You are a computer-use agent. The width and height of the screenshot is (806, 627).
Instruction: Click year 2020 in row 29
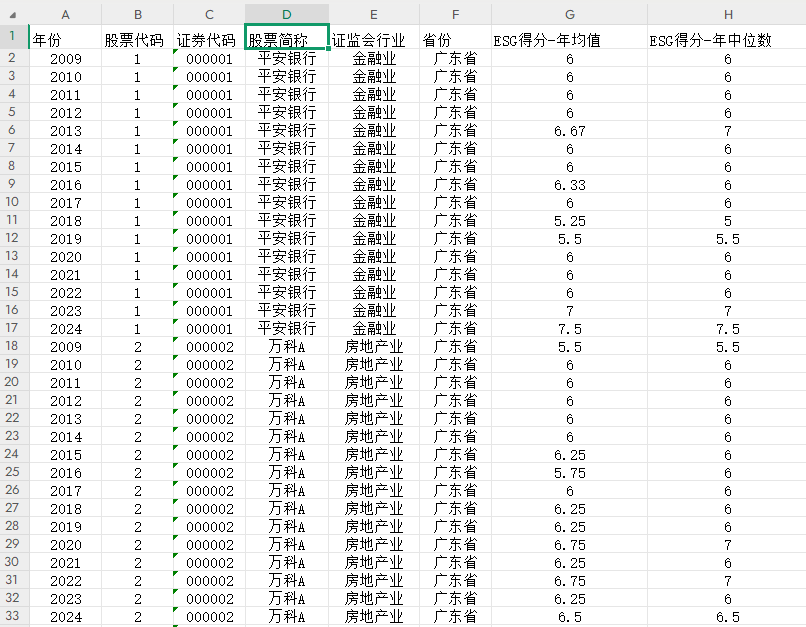[x=65, y=544]
